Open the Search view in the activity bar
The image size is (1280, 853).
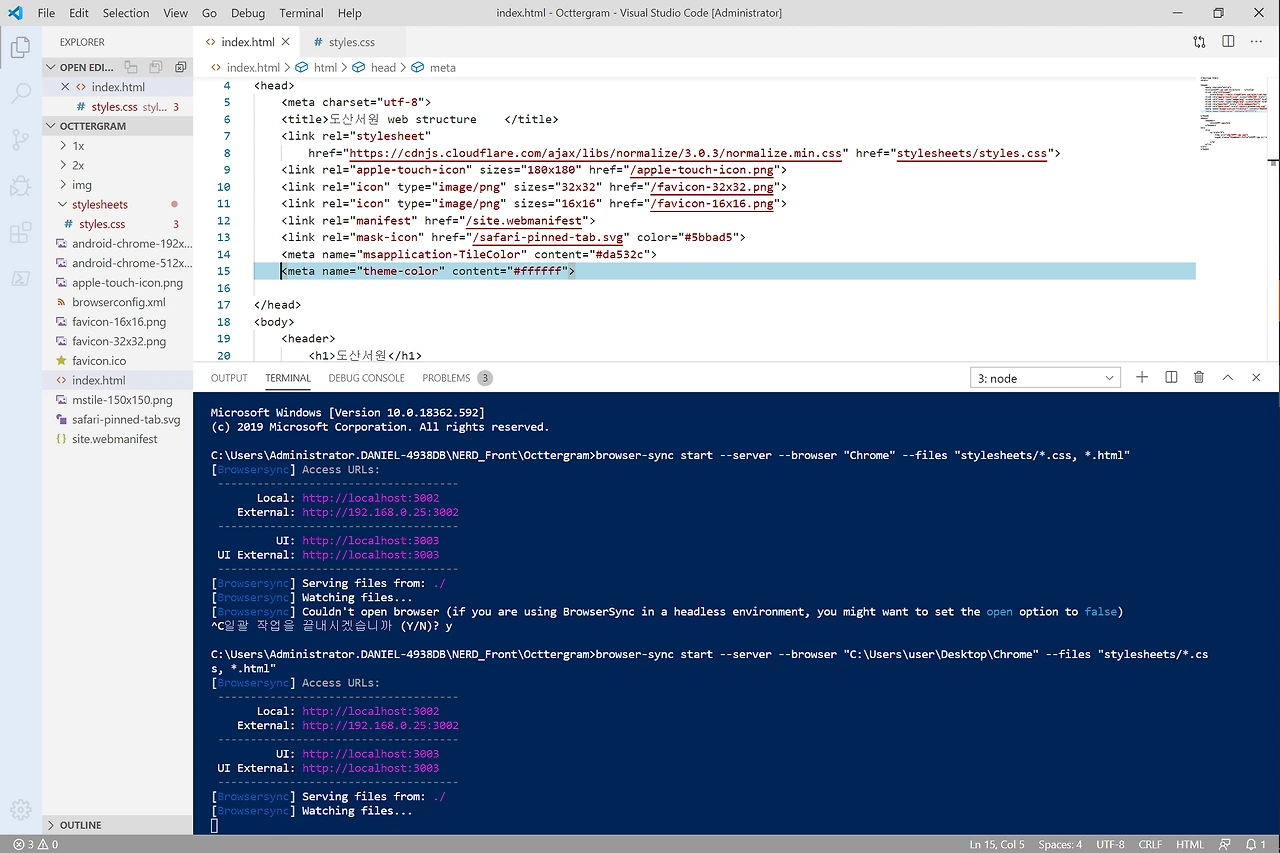tap(20, 94)
